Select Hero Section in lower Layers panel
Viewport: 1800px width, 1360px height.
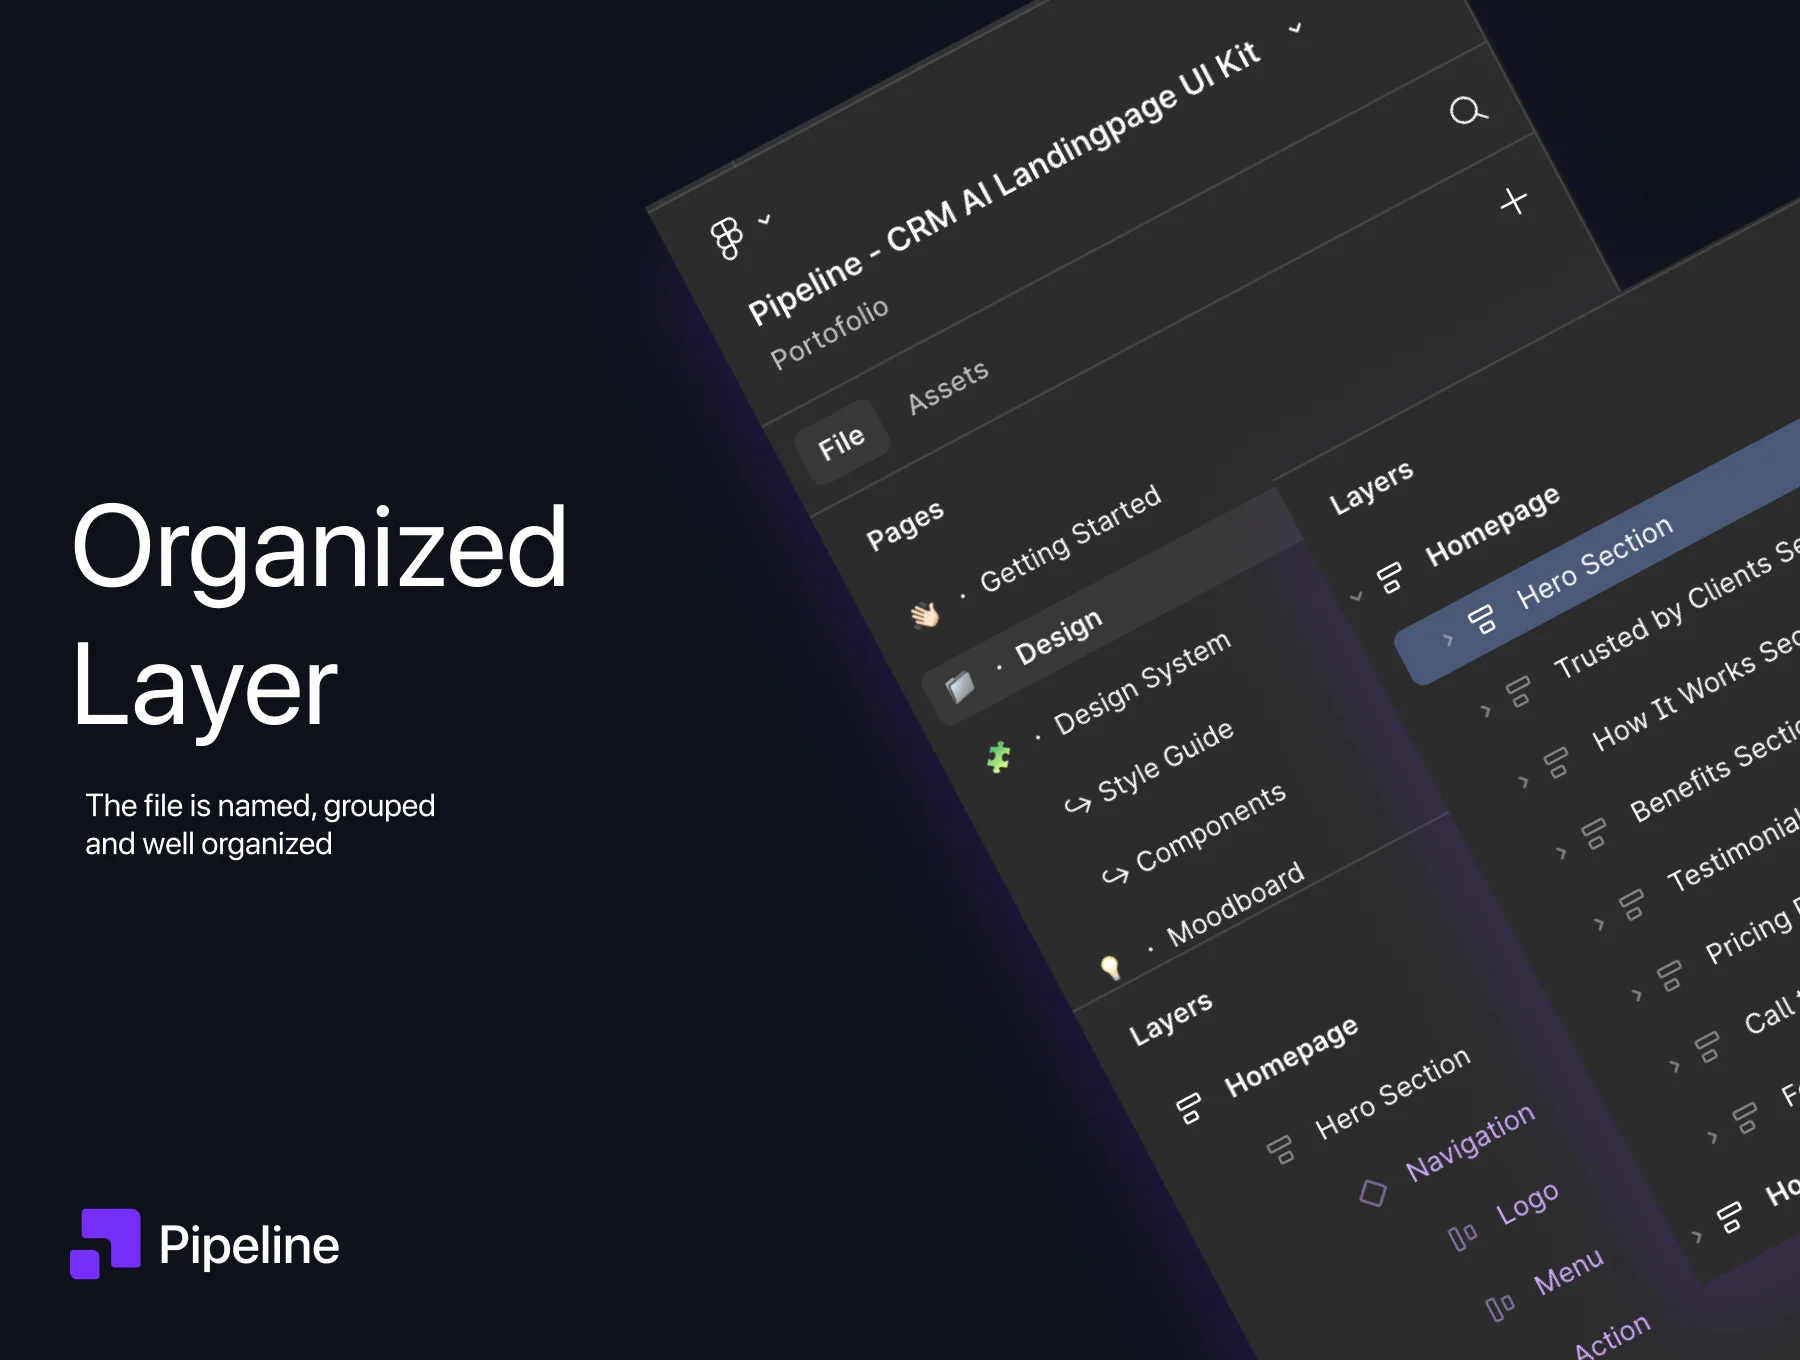(x=1392, y=1093)
